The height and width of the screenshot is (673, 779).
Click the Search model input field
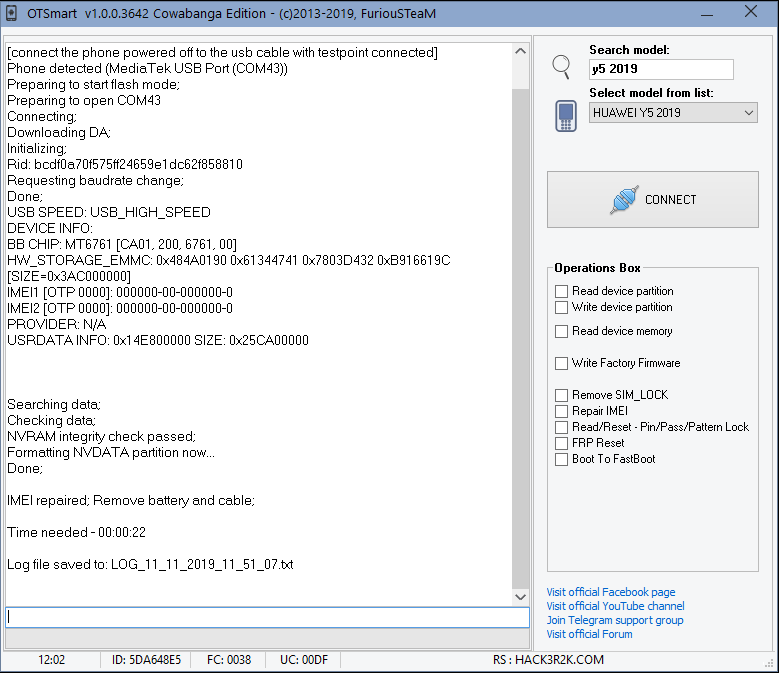click(661, 69)
